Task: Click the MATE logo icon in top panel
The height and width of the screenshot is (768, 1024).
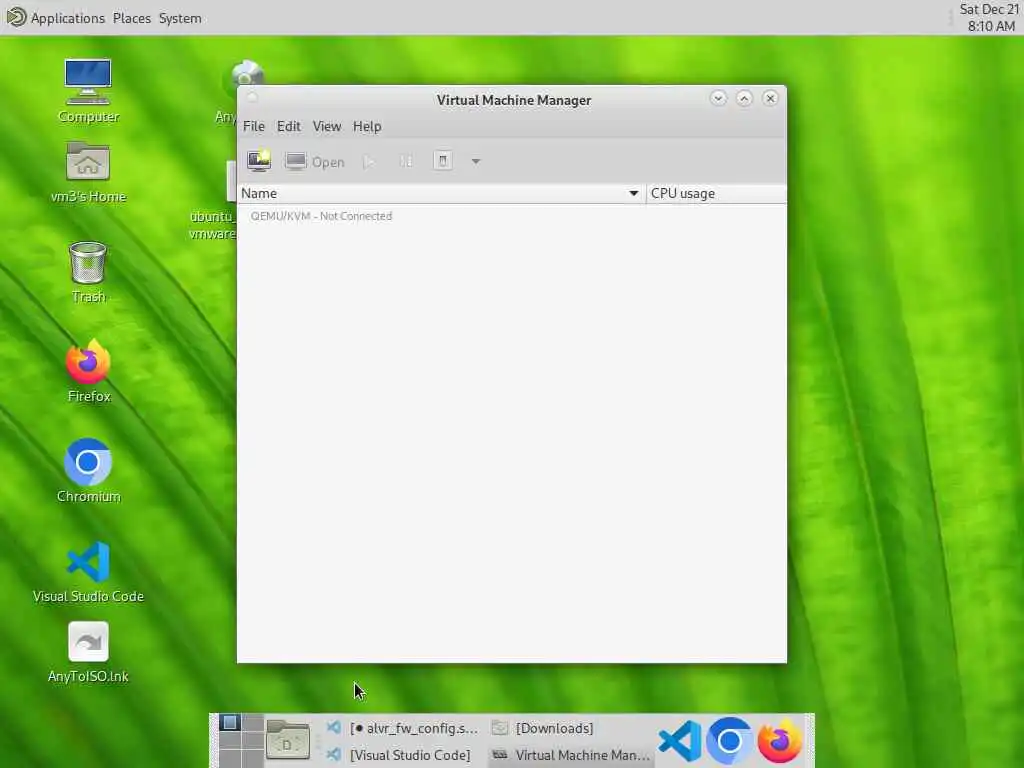Action: coord(16,17)
